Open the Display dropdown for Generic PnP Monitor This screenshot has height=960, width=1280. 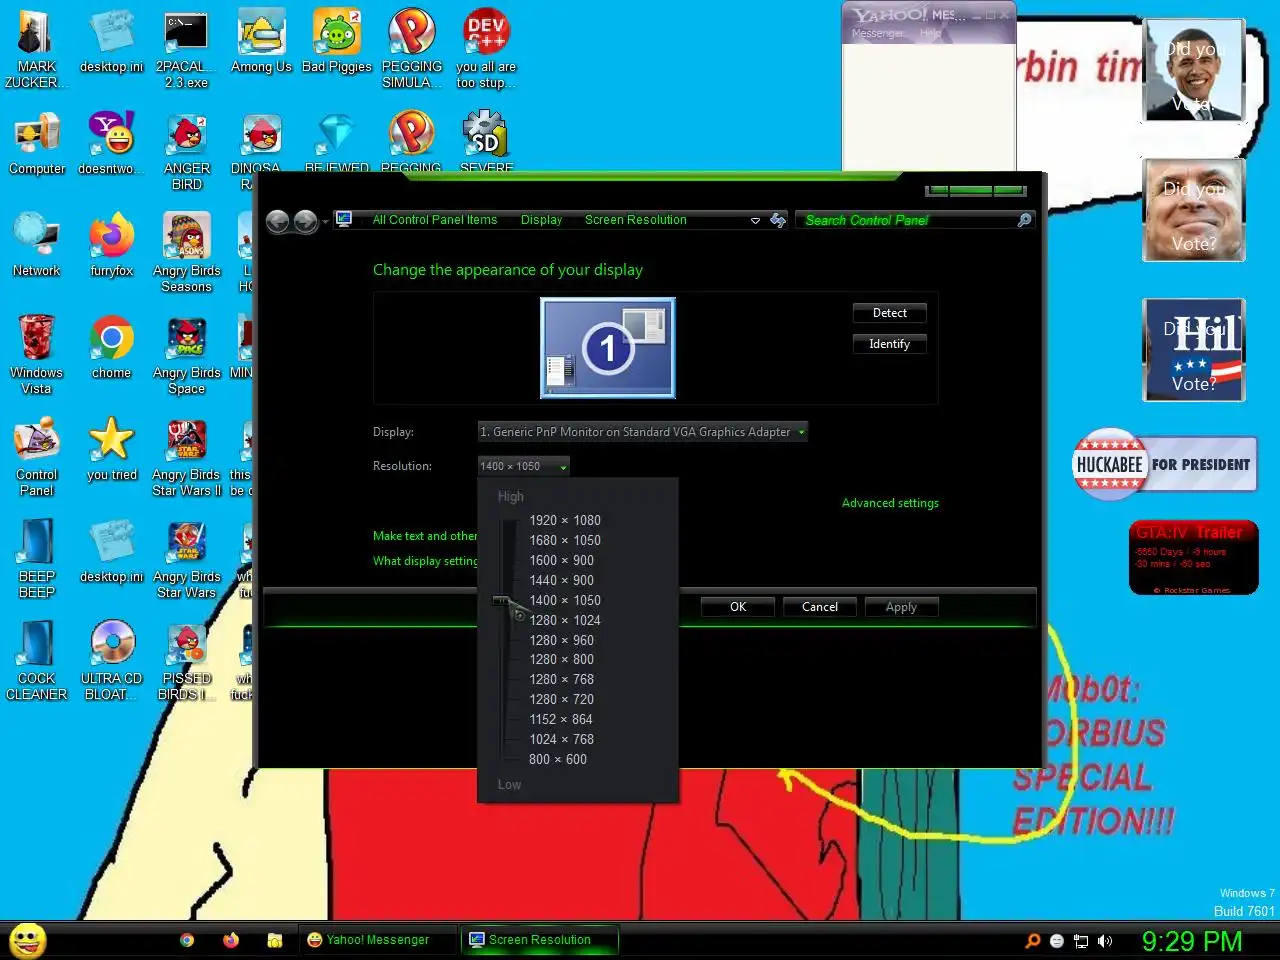point(643,432)
